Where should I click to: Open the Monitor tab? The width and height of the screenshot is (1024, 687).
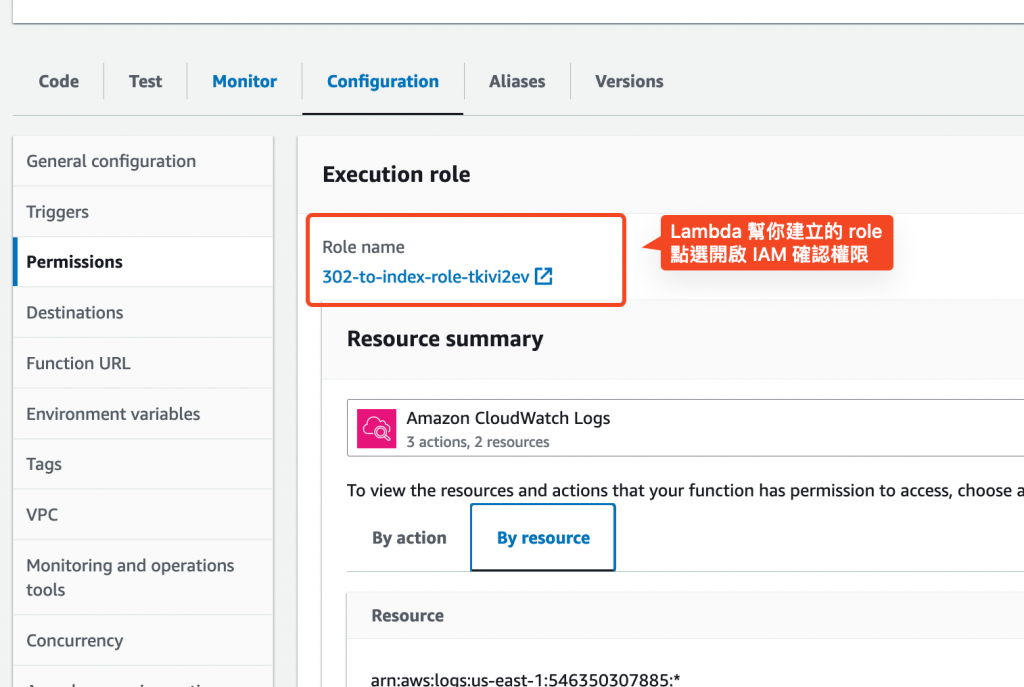(244, 82)
